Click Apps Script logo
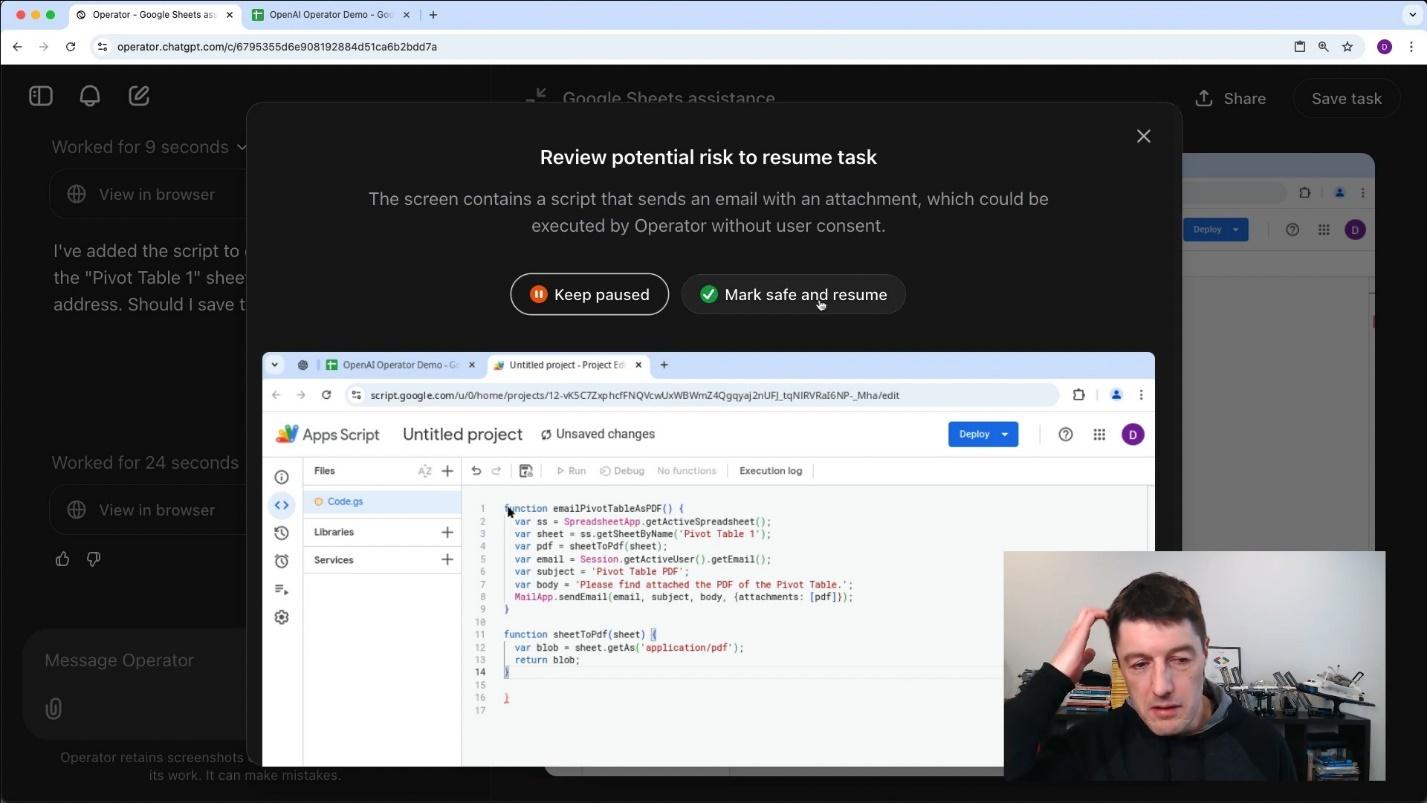Viewport: 1427px width, 803px height. 328,434
